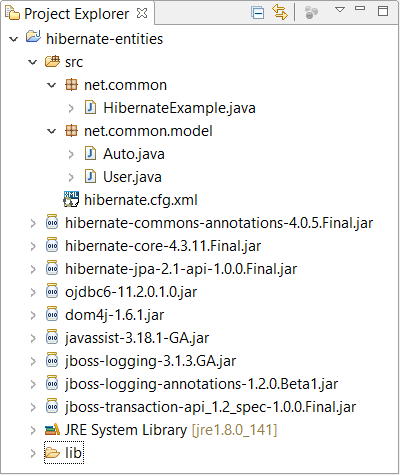This screenshot has height=475, width=400.
Task: Expand HibernateExample.java file node
Action: (71, 108)
